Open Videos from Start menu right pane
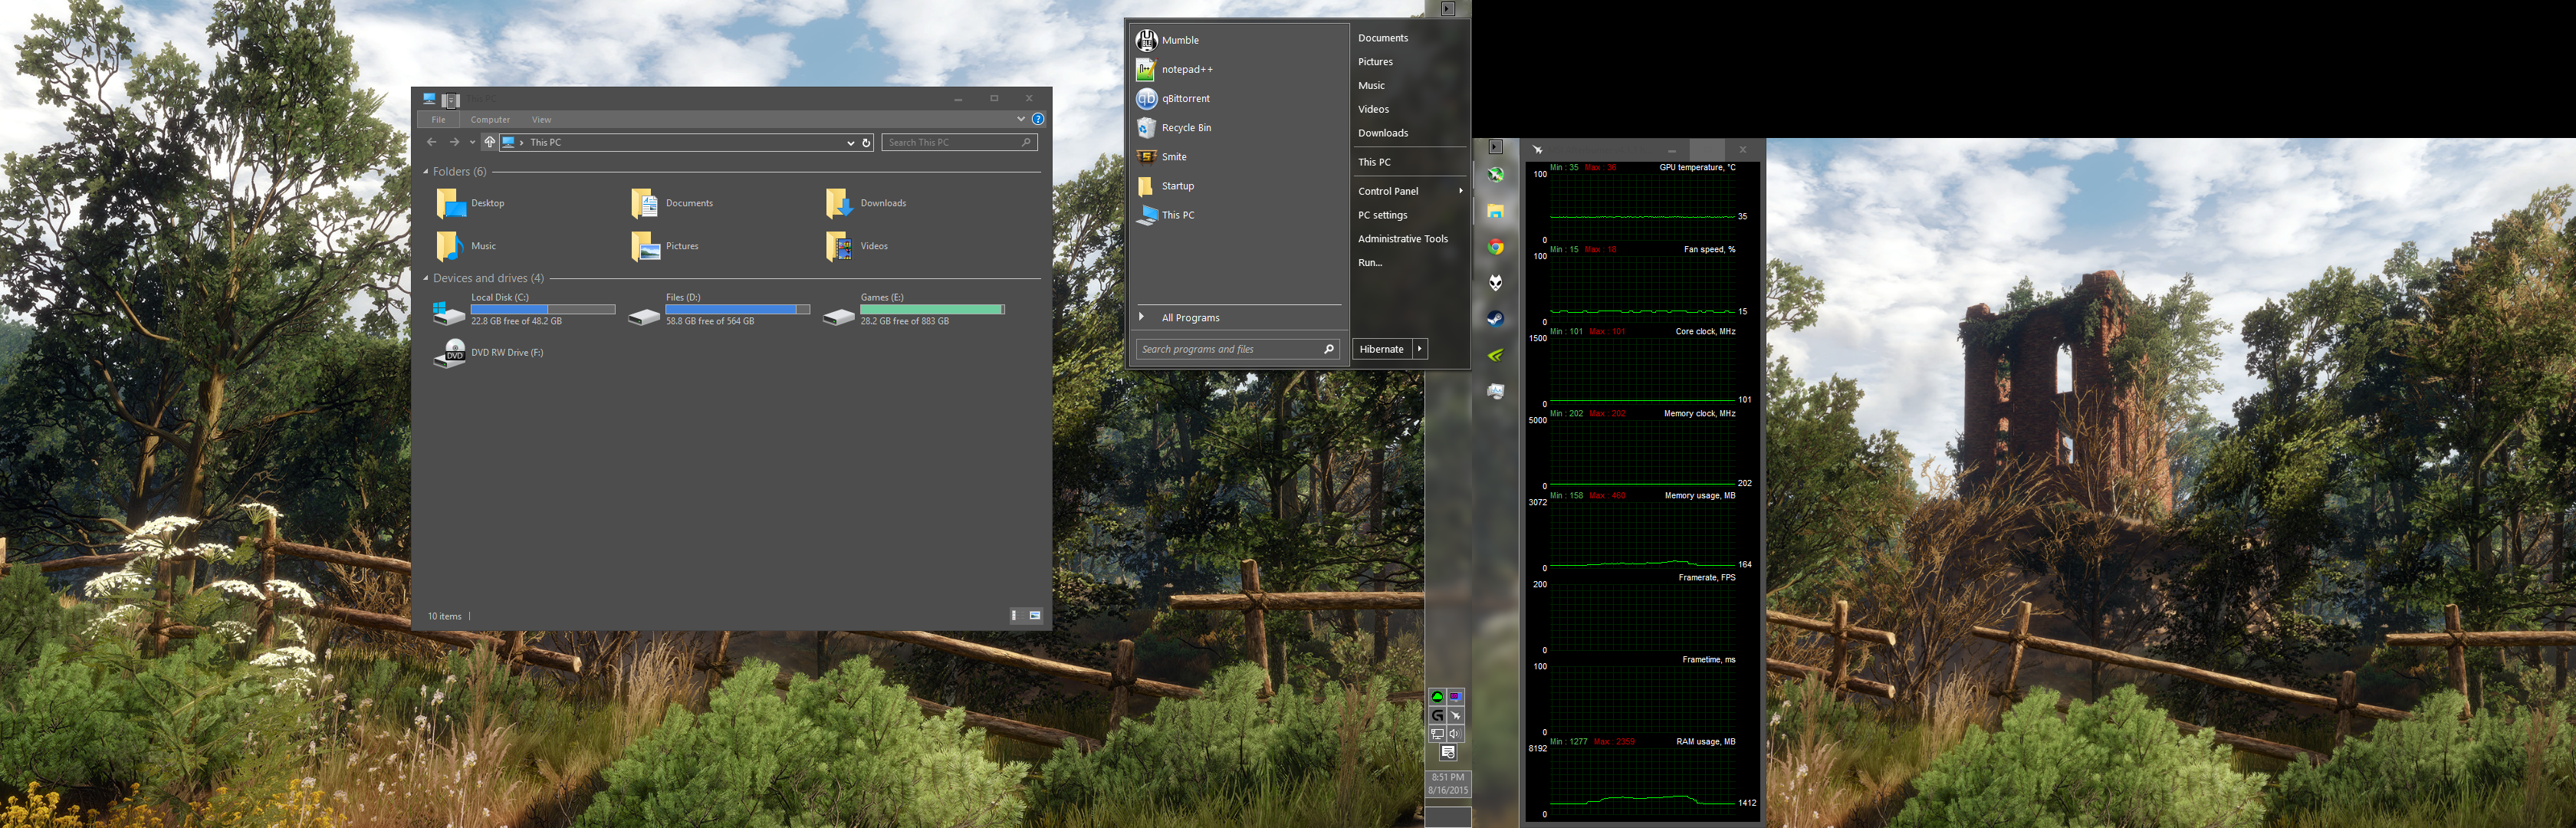The height and width of the screenshot is (828, 2576). (1373, 109)
